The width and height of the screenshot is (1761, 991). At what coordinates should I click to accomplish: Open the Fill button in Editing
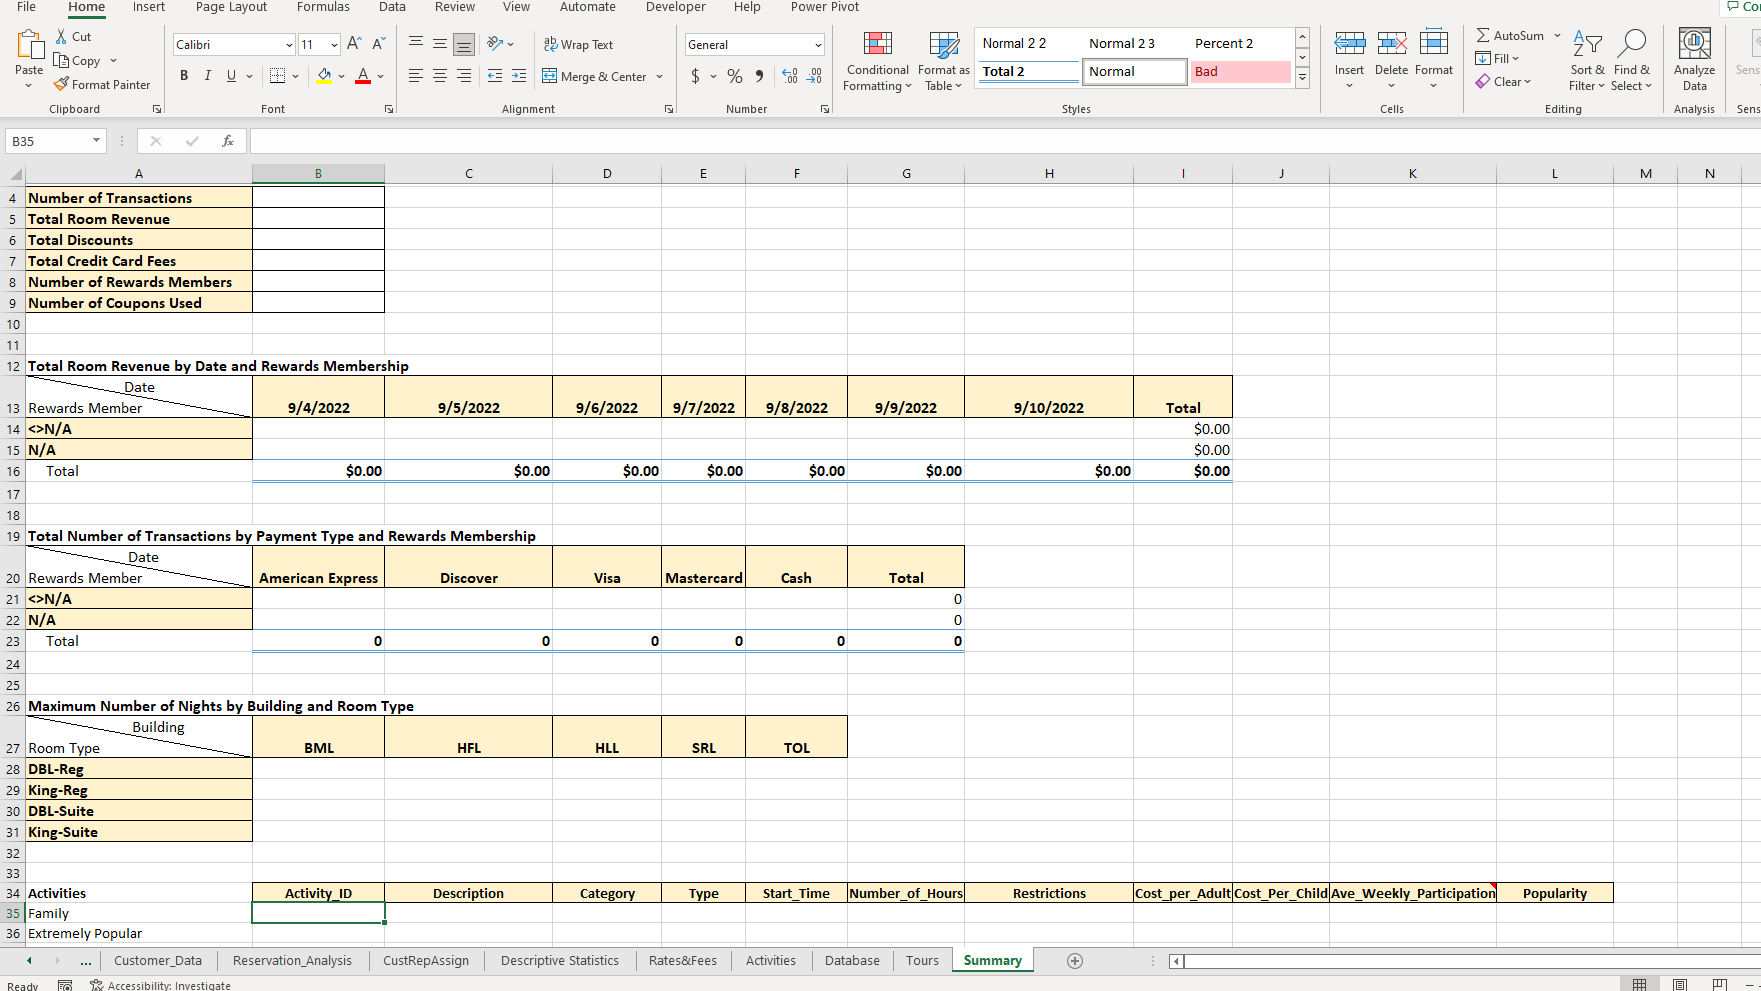click(1497, 58)
